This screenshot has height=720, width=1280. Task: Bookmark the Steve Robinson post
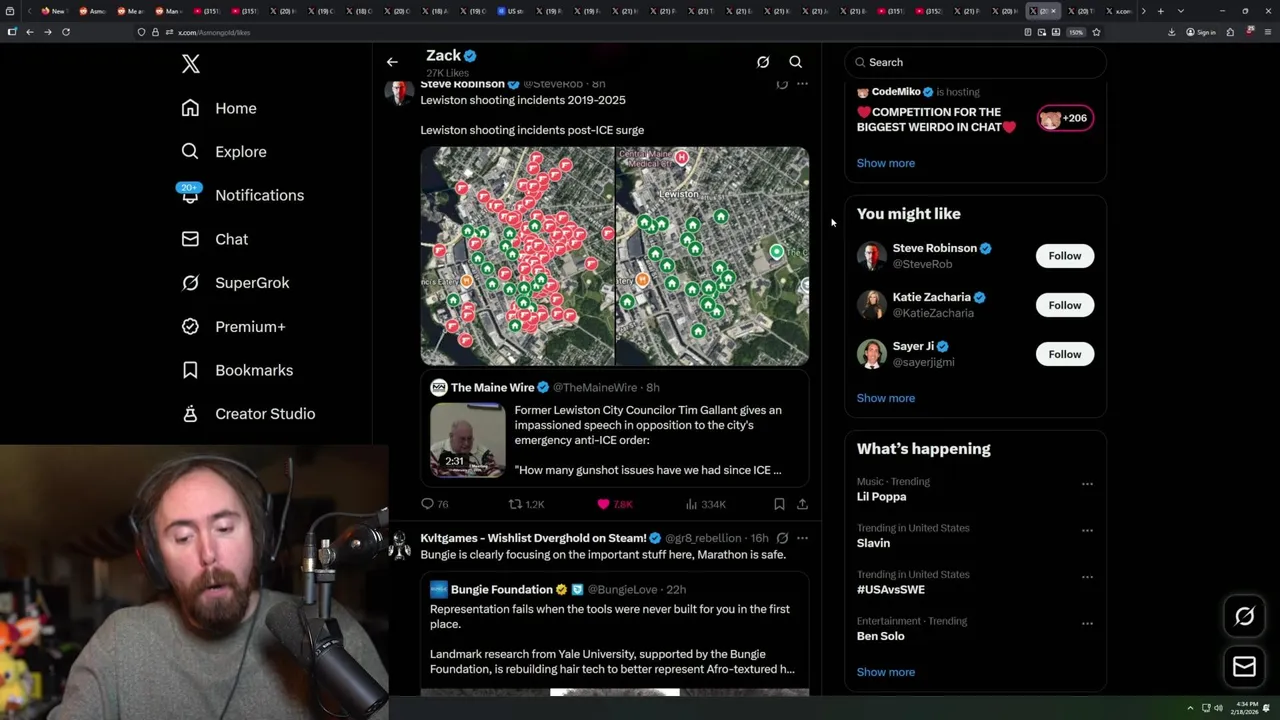click(x=779, y=504)
